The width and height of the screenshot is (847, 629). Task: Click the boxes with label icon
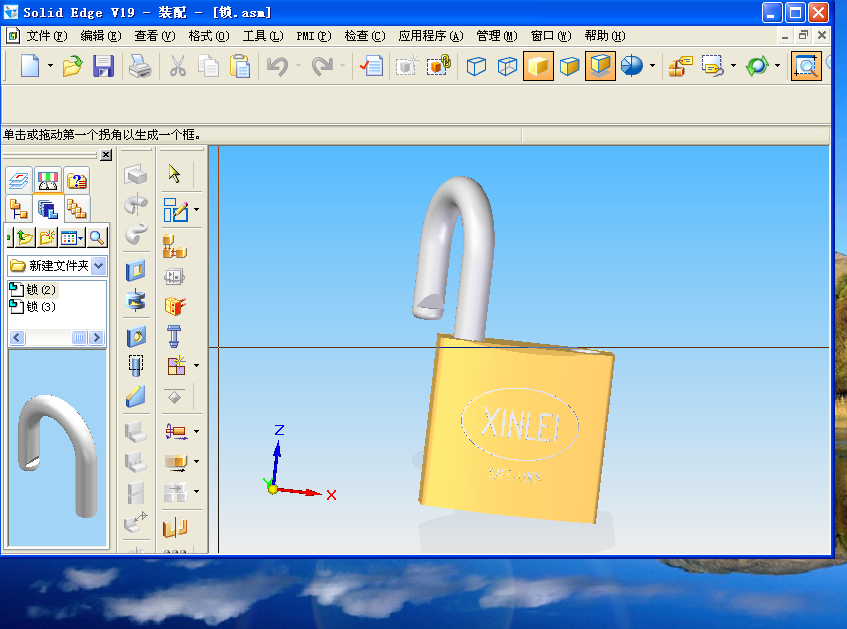681,66
